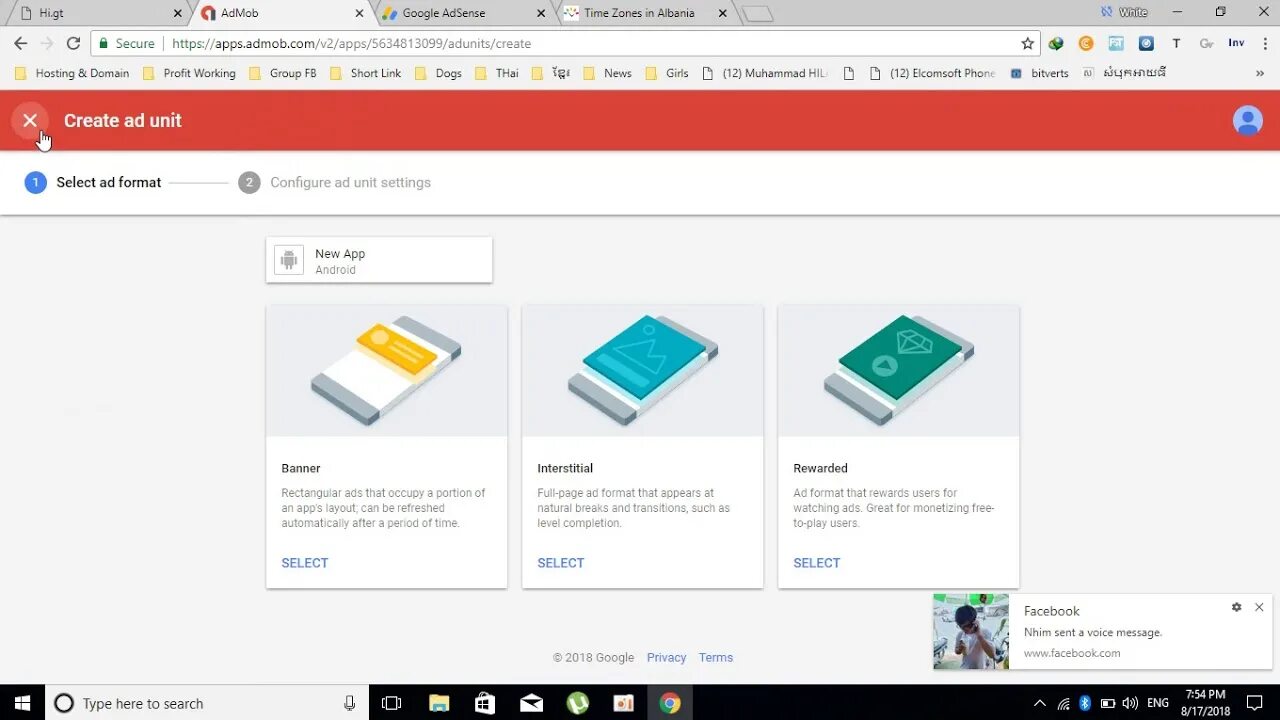This screenshot has height=720, width=1280.
Task: Close the AdMob browser tab
Action: [359, 14]
